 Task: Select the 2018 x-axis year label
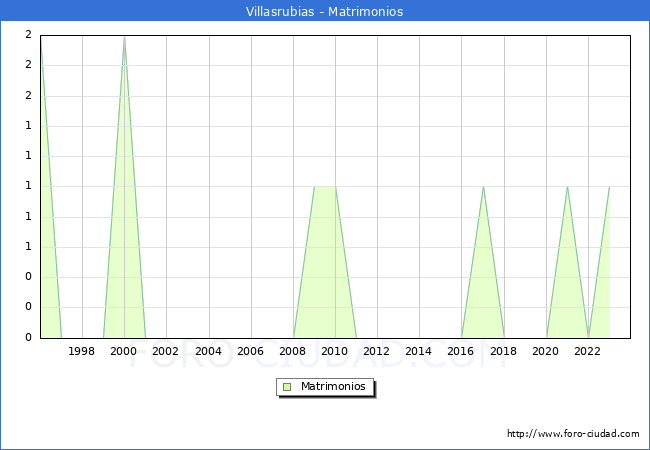503,351
